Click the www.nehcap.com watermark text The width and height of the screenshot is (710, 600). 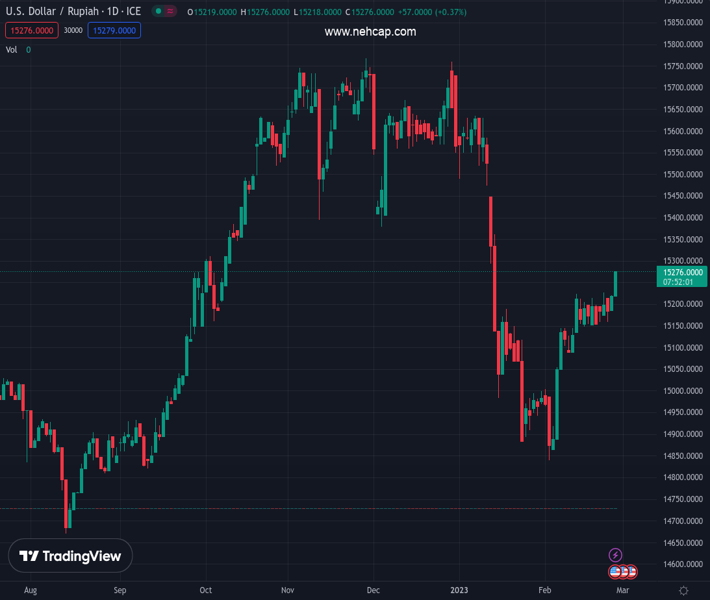coord(370,32)
